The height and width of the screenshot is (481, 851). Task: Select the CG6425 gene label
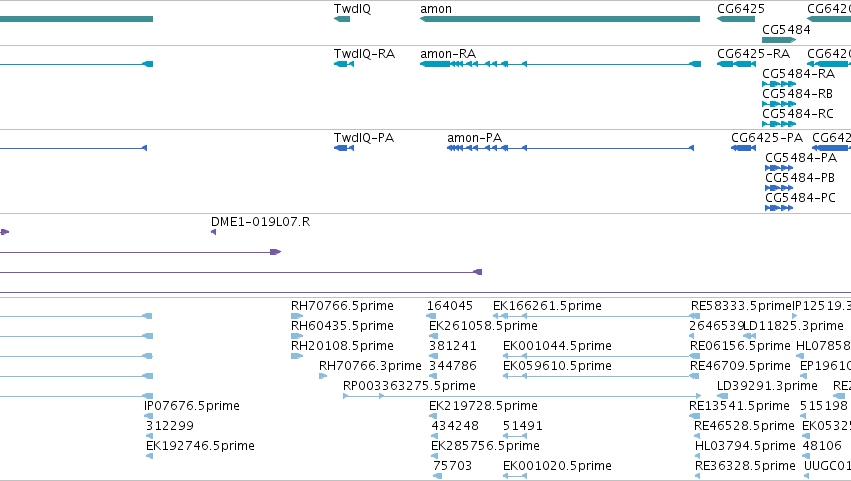click(x=741, y=9)
